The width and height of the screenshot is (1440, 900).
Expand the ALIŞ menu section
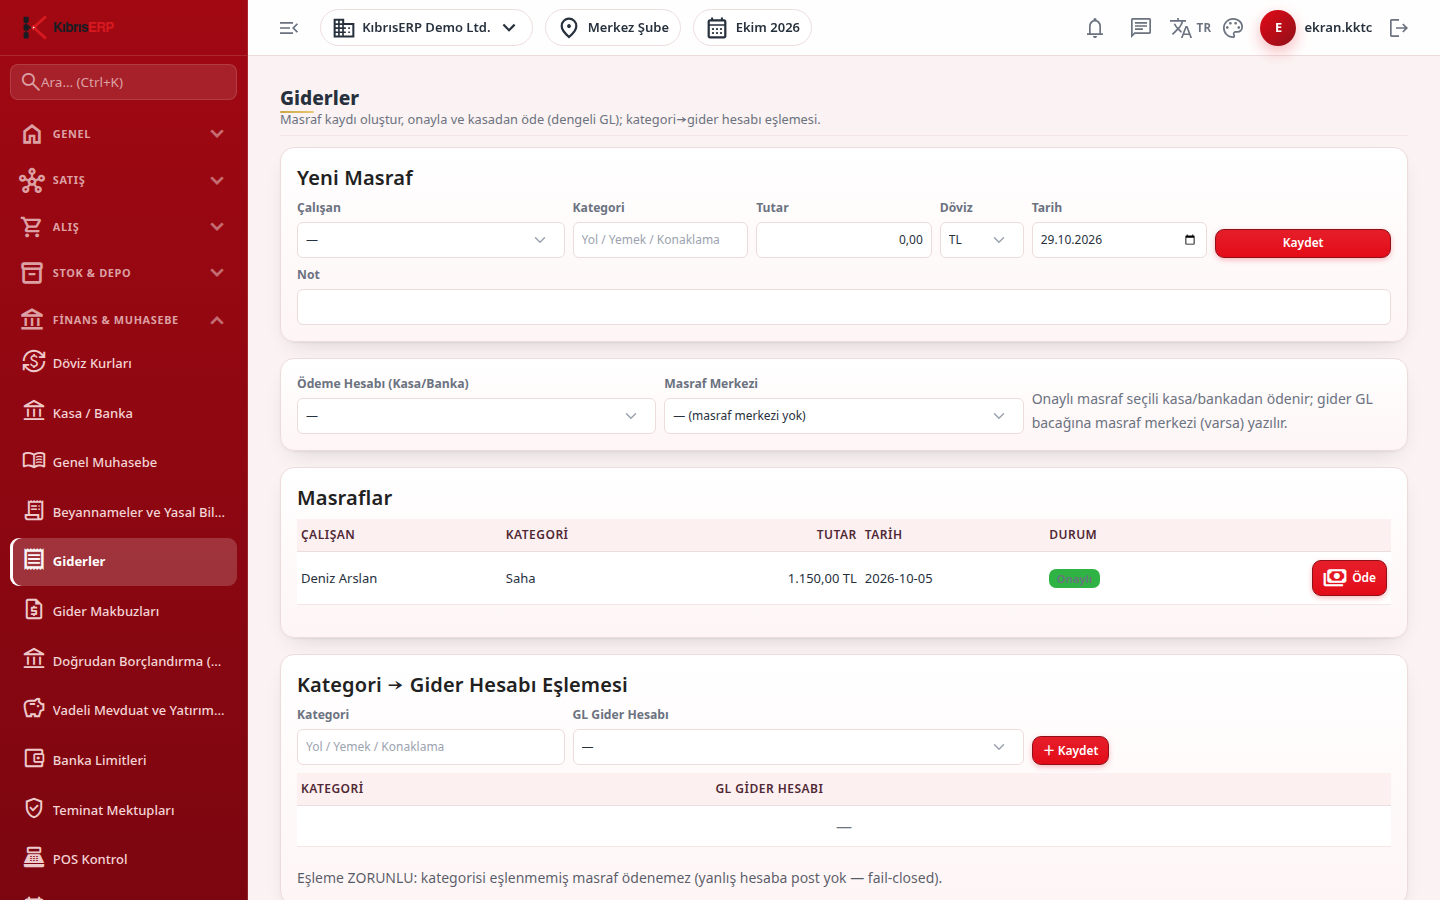pyautogui.click(x=124, y=227)
